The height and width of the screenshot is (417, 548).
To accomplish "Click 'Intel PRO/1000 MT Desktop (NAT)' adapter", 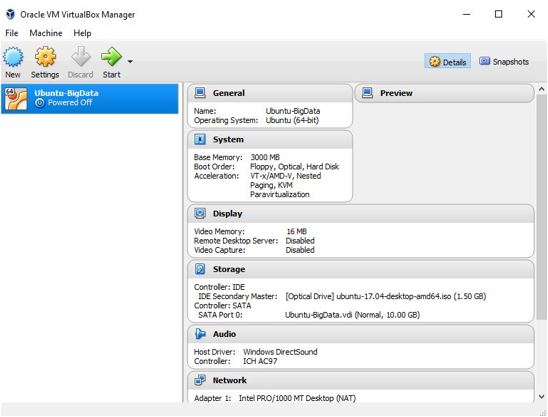I will pos(297,398).
